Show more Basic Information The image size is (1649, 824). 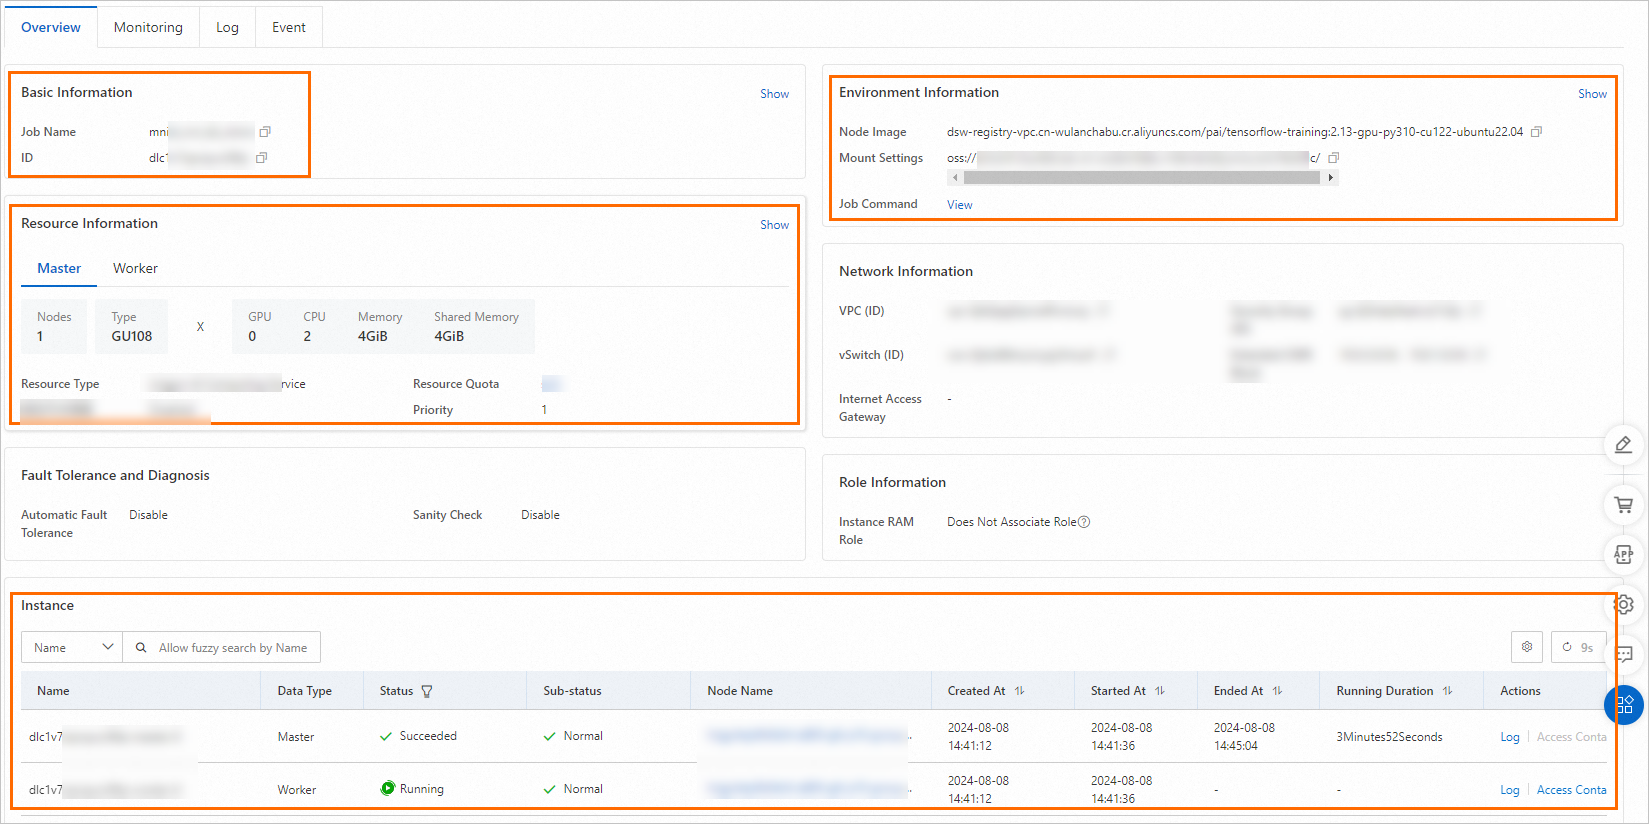point(774,94)
